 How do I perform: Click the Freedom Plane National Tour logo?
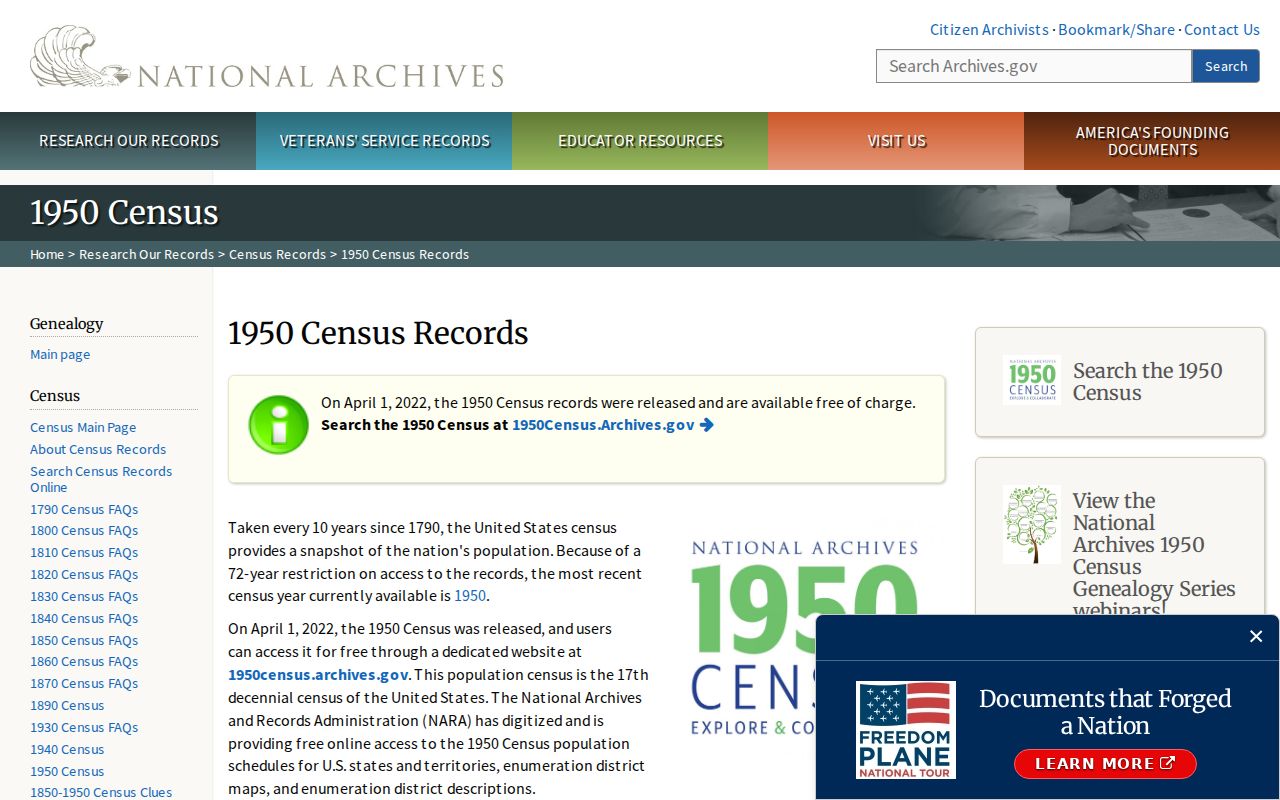point(906,730)
